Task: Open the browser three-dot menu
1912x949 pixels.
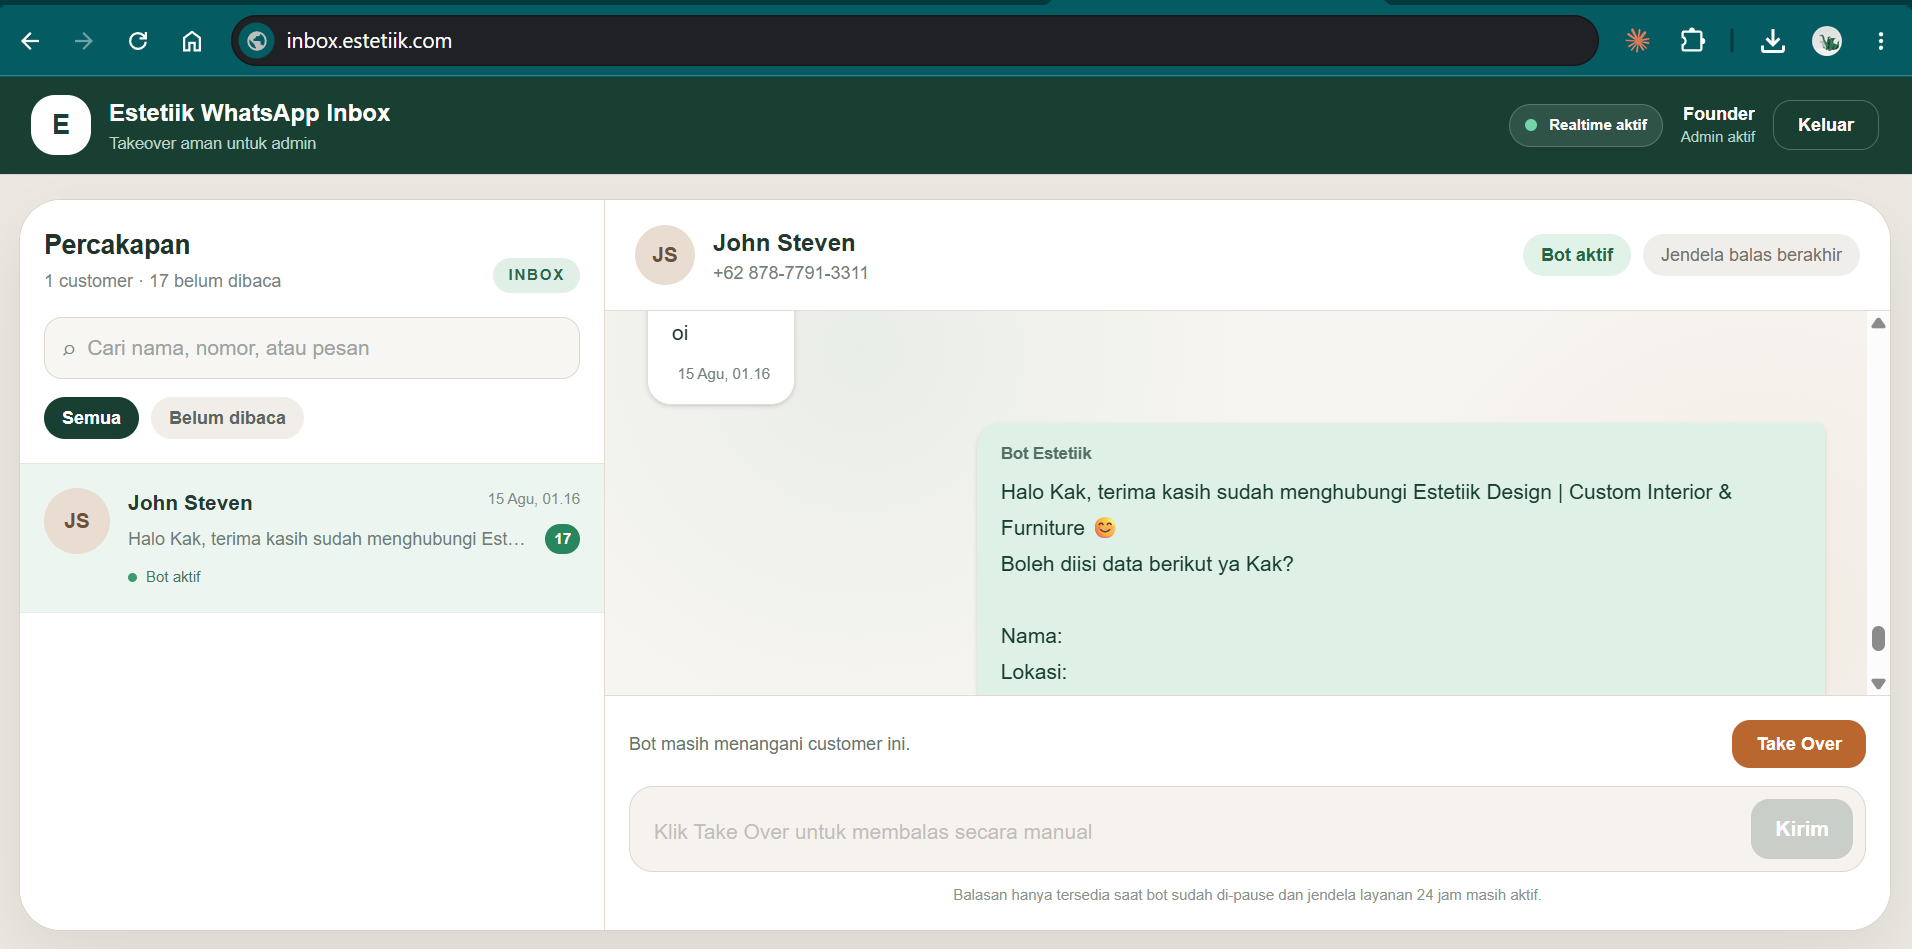Action: (1881, 41)
